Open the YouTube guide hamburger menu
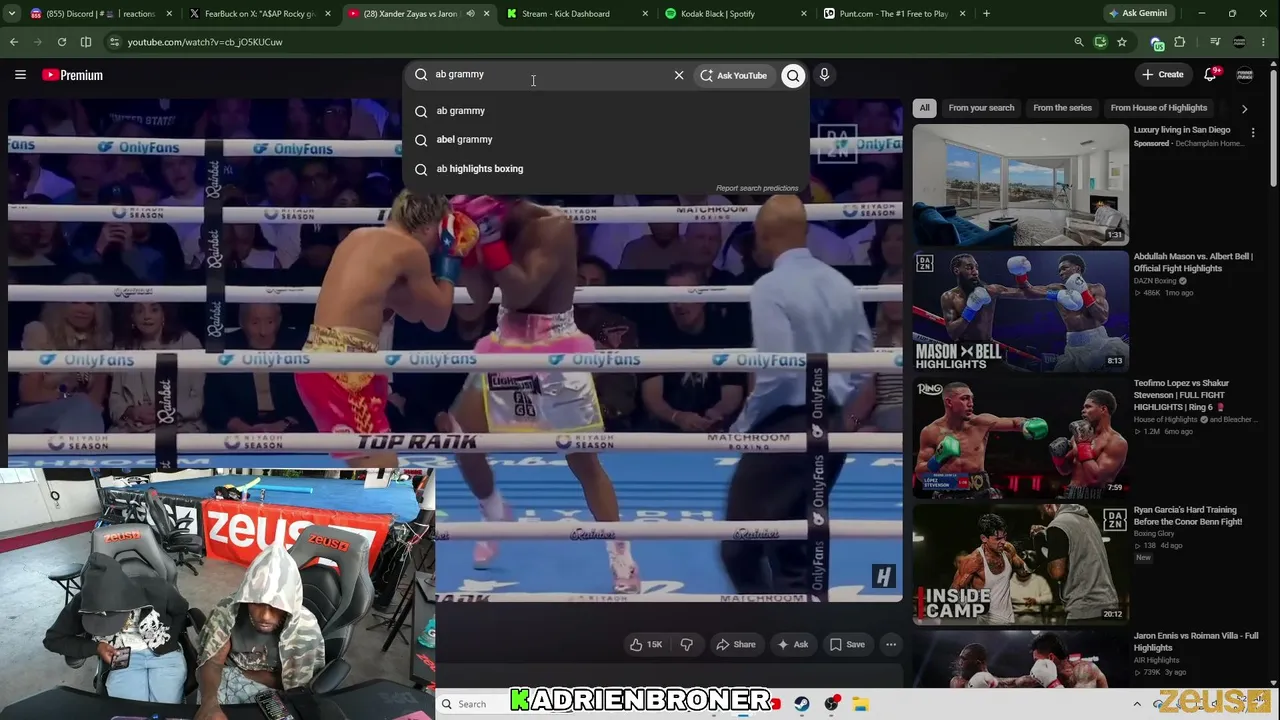Screen dimensions: 1280x720 click(20, 75)
